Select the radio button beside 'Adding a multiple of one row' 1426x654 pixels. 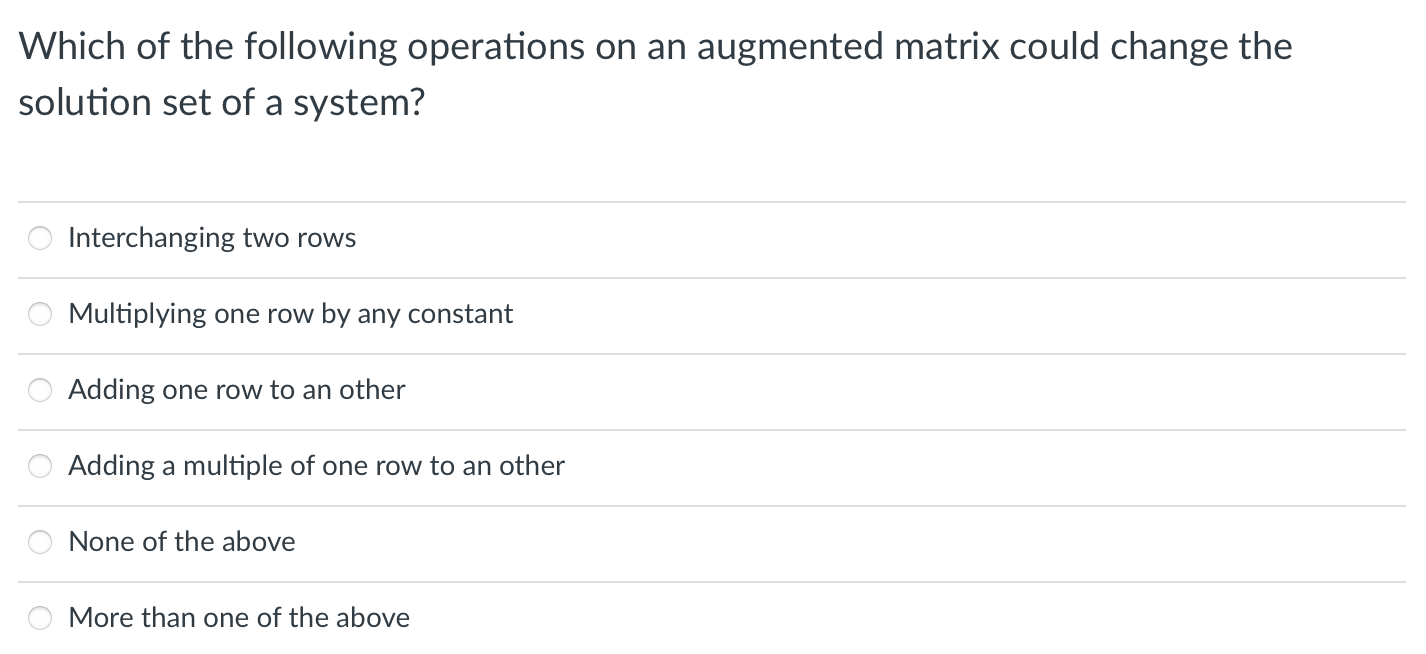pyautogui.click(x=40, y=466)
